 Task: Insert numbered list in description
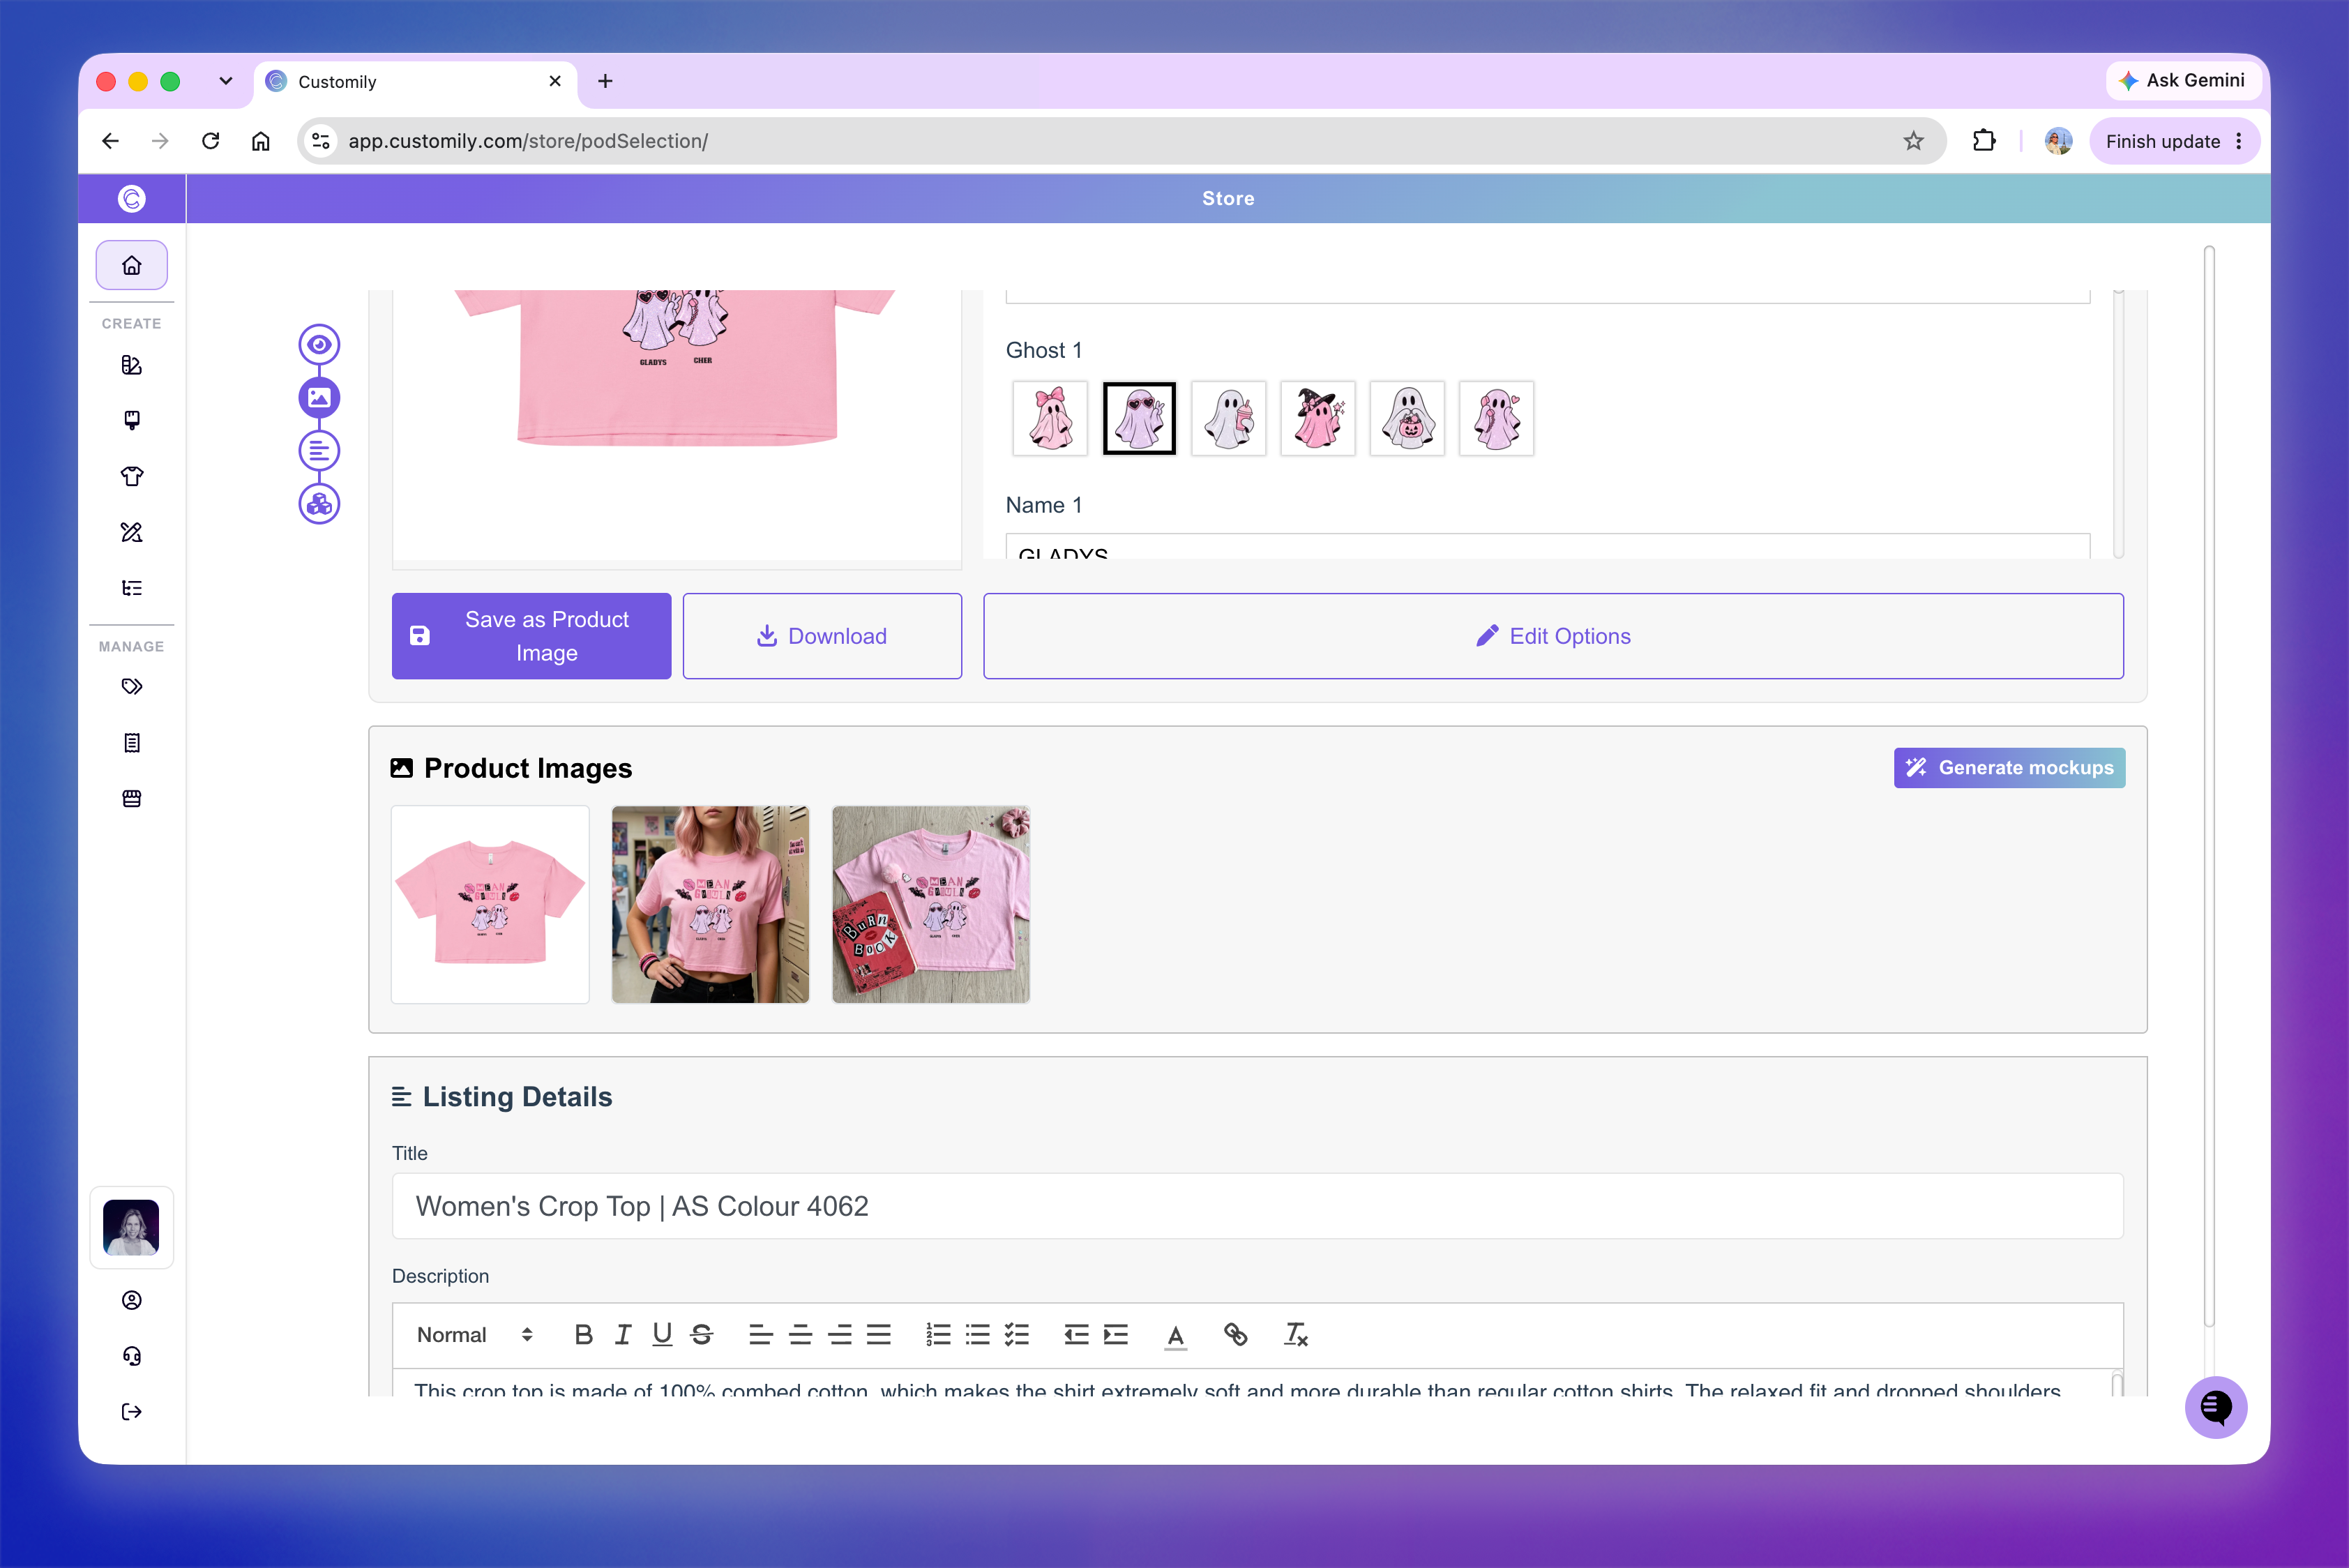pyautogui.click(x=938, y=1335)
